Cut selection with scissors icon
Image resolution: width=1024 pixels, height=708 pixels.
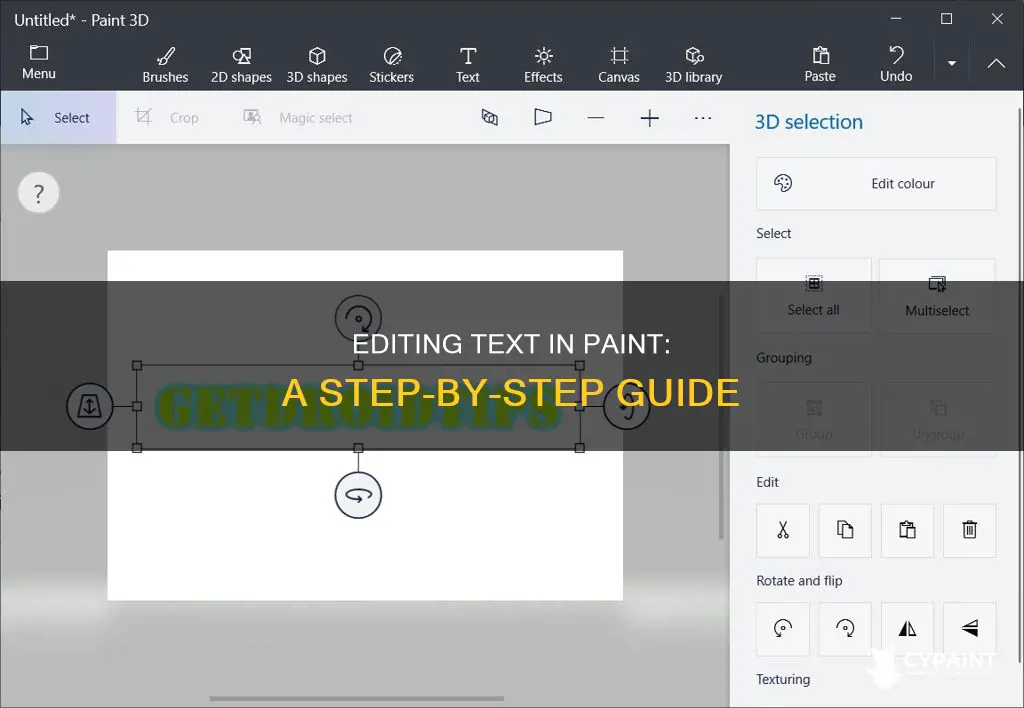[783, 530]
